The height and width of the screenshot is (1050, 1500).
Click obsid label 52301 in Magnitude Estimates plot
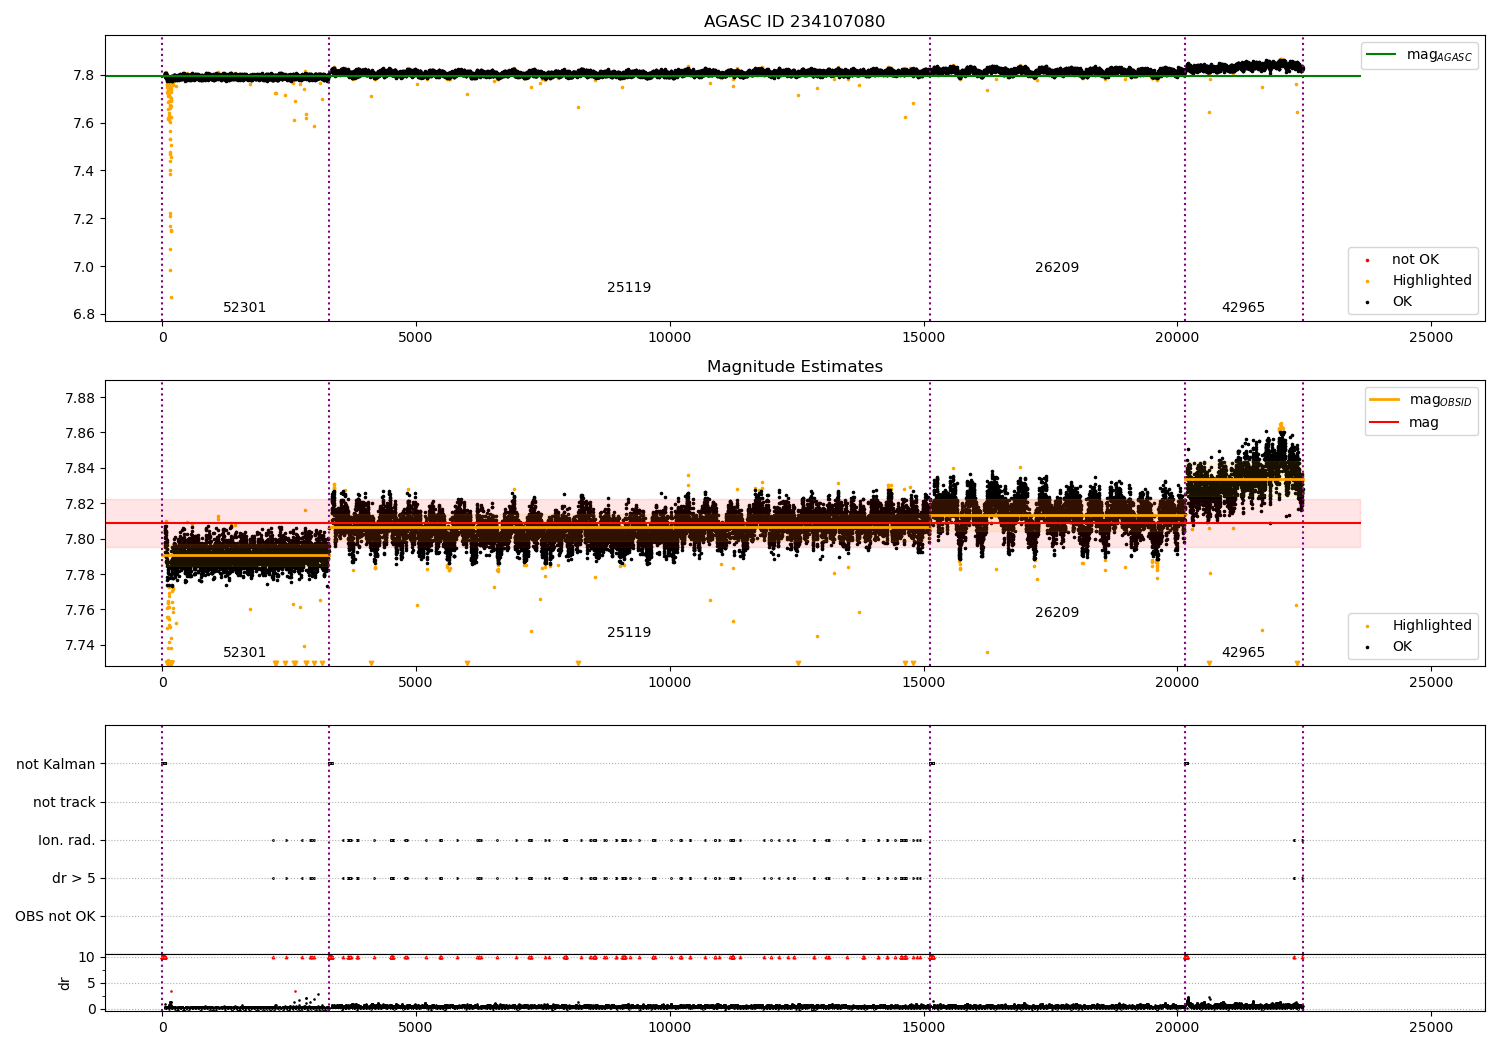tap(244, 653)
